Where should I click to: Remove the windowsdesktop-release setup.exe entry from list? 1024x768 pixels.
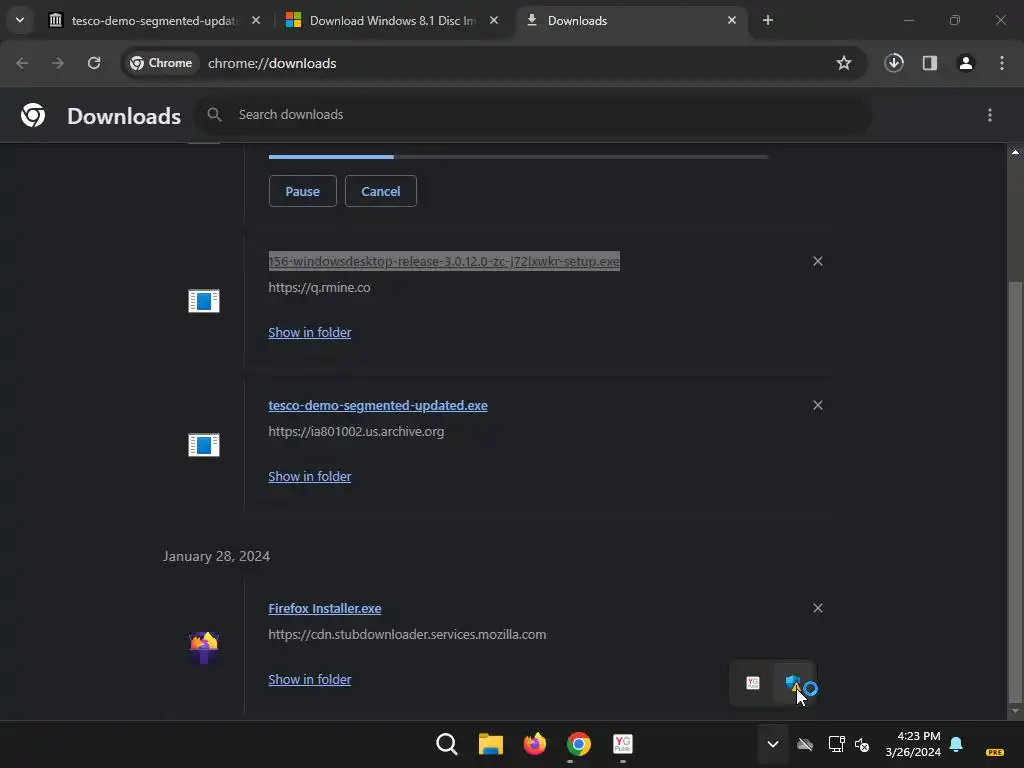click(818, 261)
